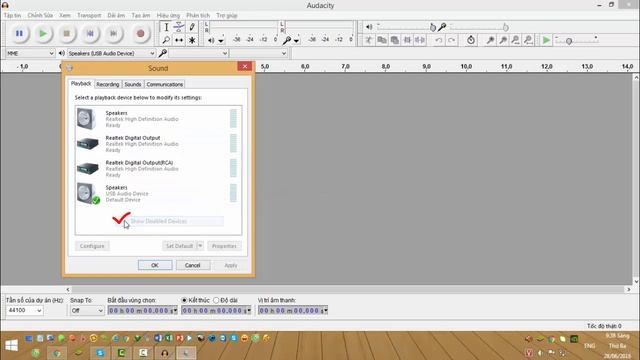This screenshot has width=640, height=360.
Task: Select the Zoom magnifier tool
Action: (x=166, y=40)
